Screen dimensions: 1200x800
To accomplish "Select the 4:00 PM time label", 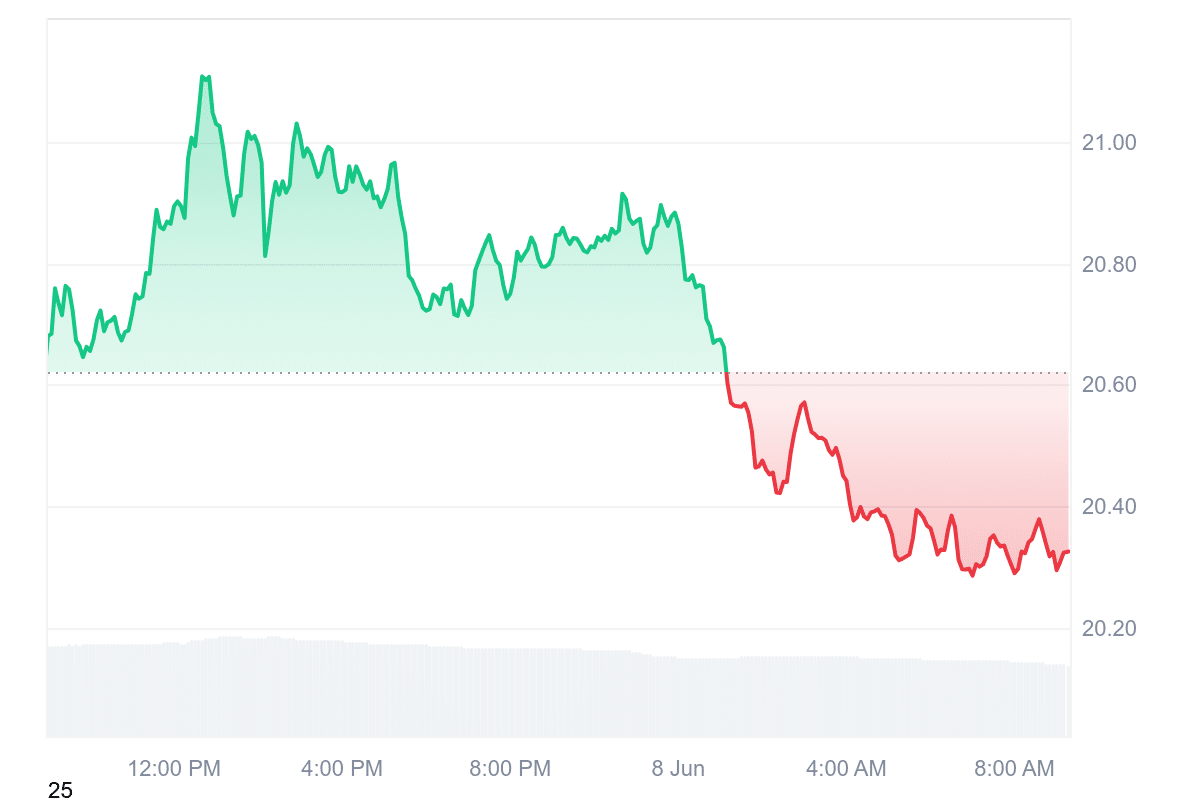I will 342,769.
